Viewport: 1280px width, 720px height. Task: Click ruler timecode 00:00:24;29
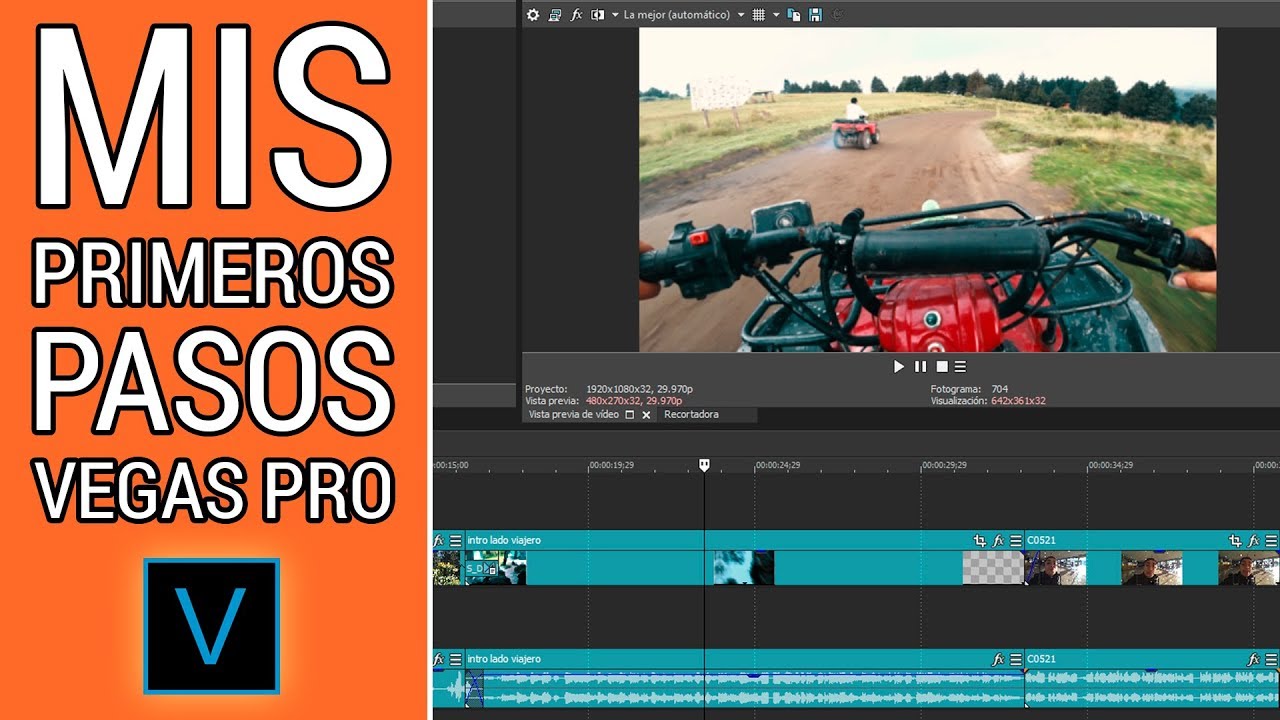coord(780,465)
